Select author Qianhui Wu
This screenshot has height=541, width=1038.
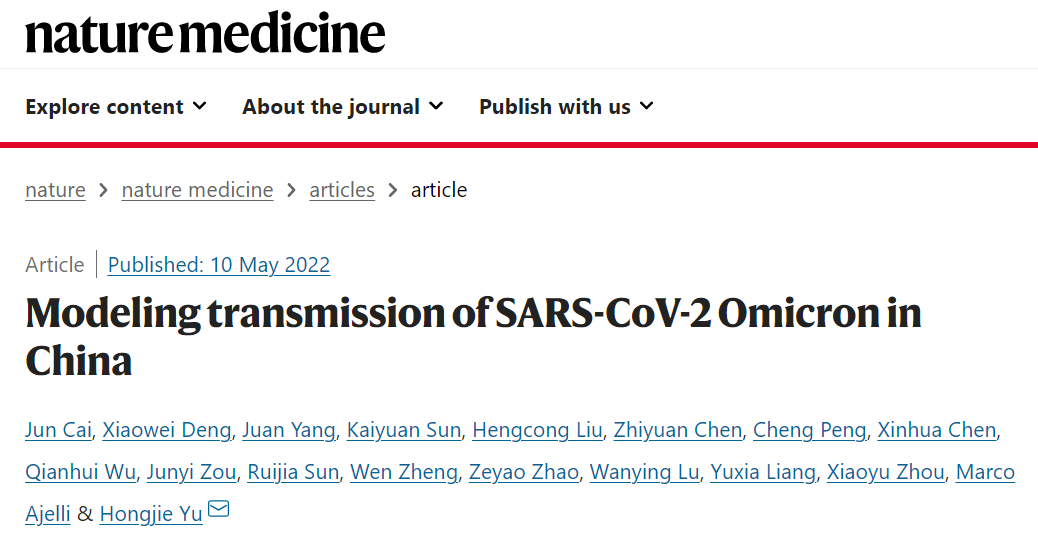pyautogui.click(x=80, y=471)
